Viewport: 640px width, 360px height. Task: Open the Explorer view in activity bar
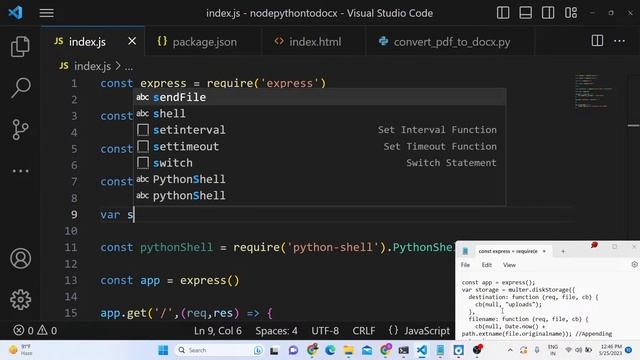tap(20, 46)
